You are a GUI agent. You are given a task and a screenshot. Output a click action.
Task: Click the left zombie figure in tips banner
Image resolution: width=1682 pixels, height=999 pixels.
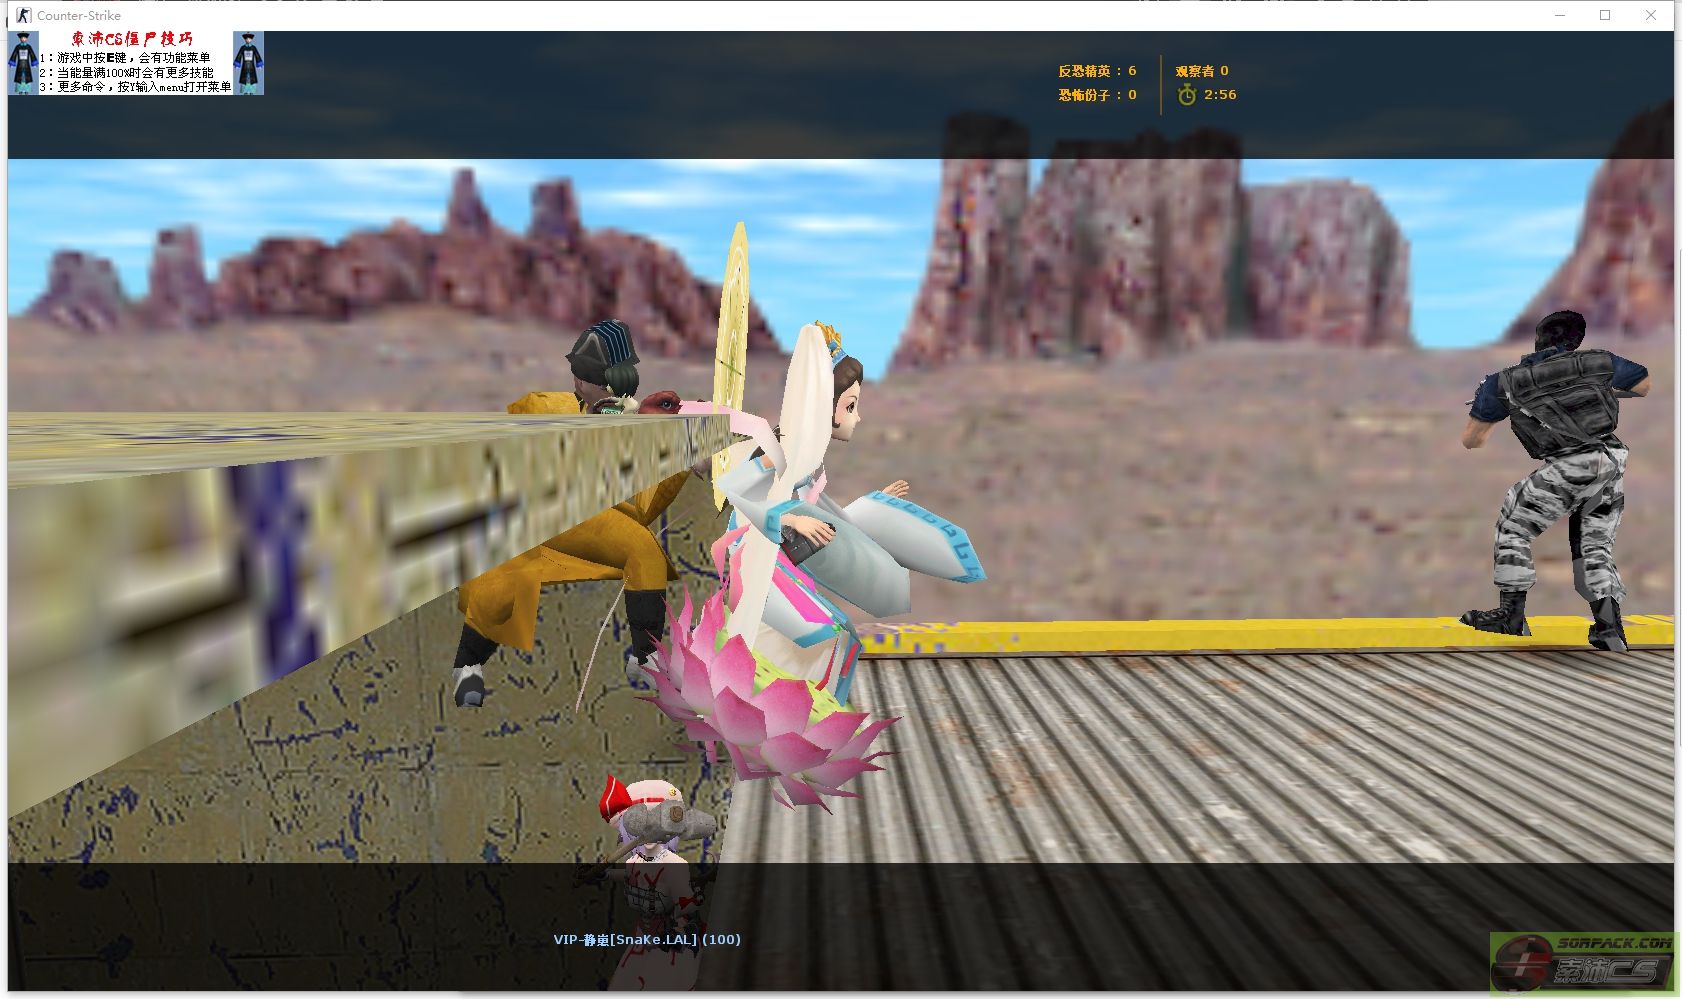pos(23,62)
